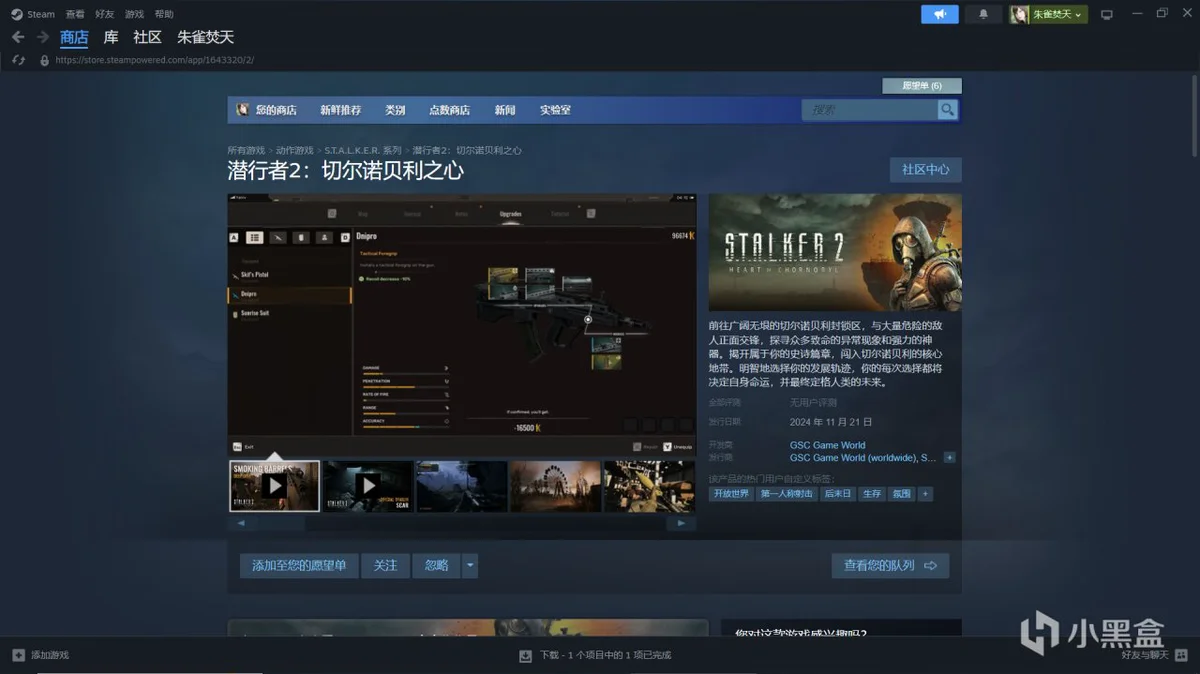
Task: Click the GSC Game World developer link
Action: click(x=827, y=445)
